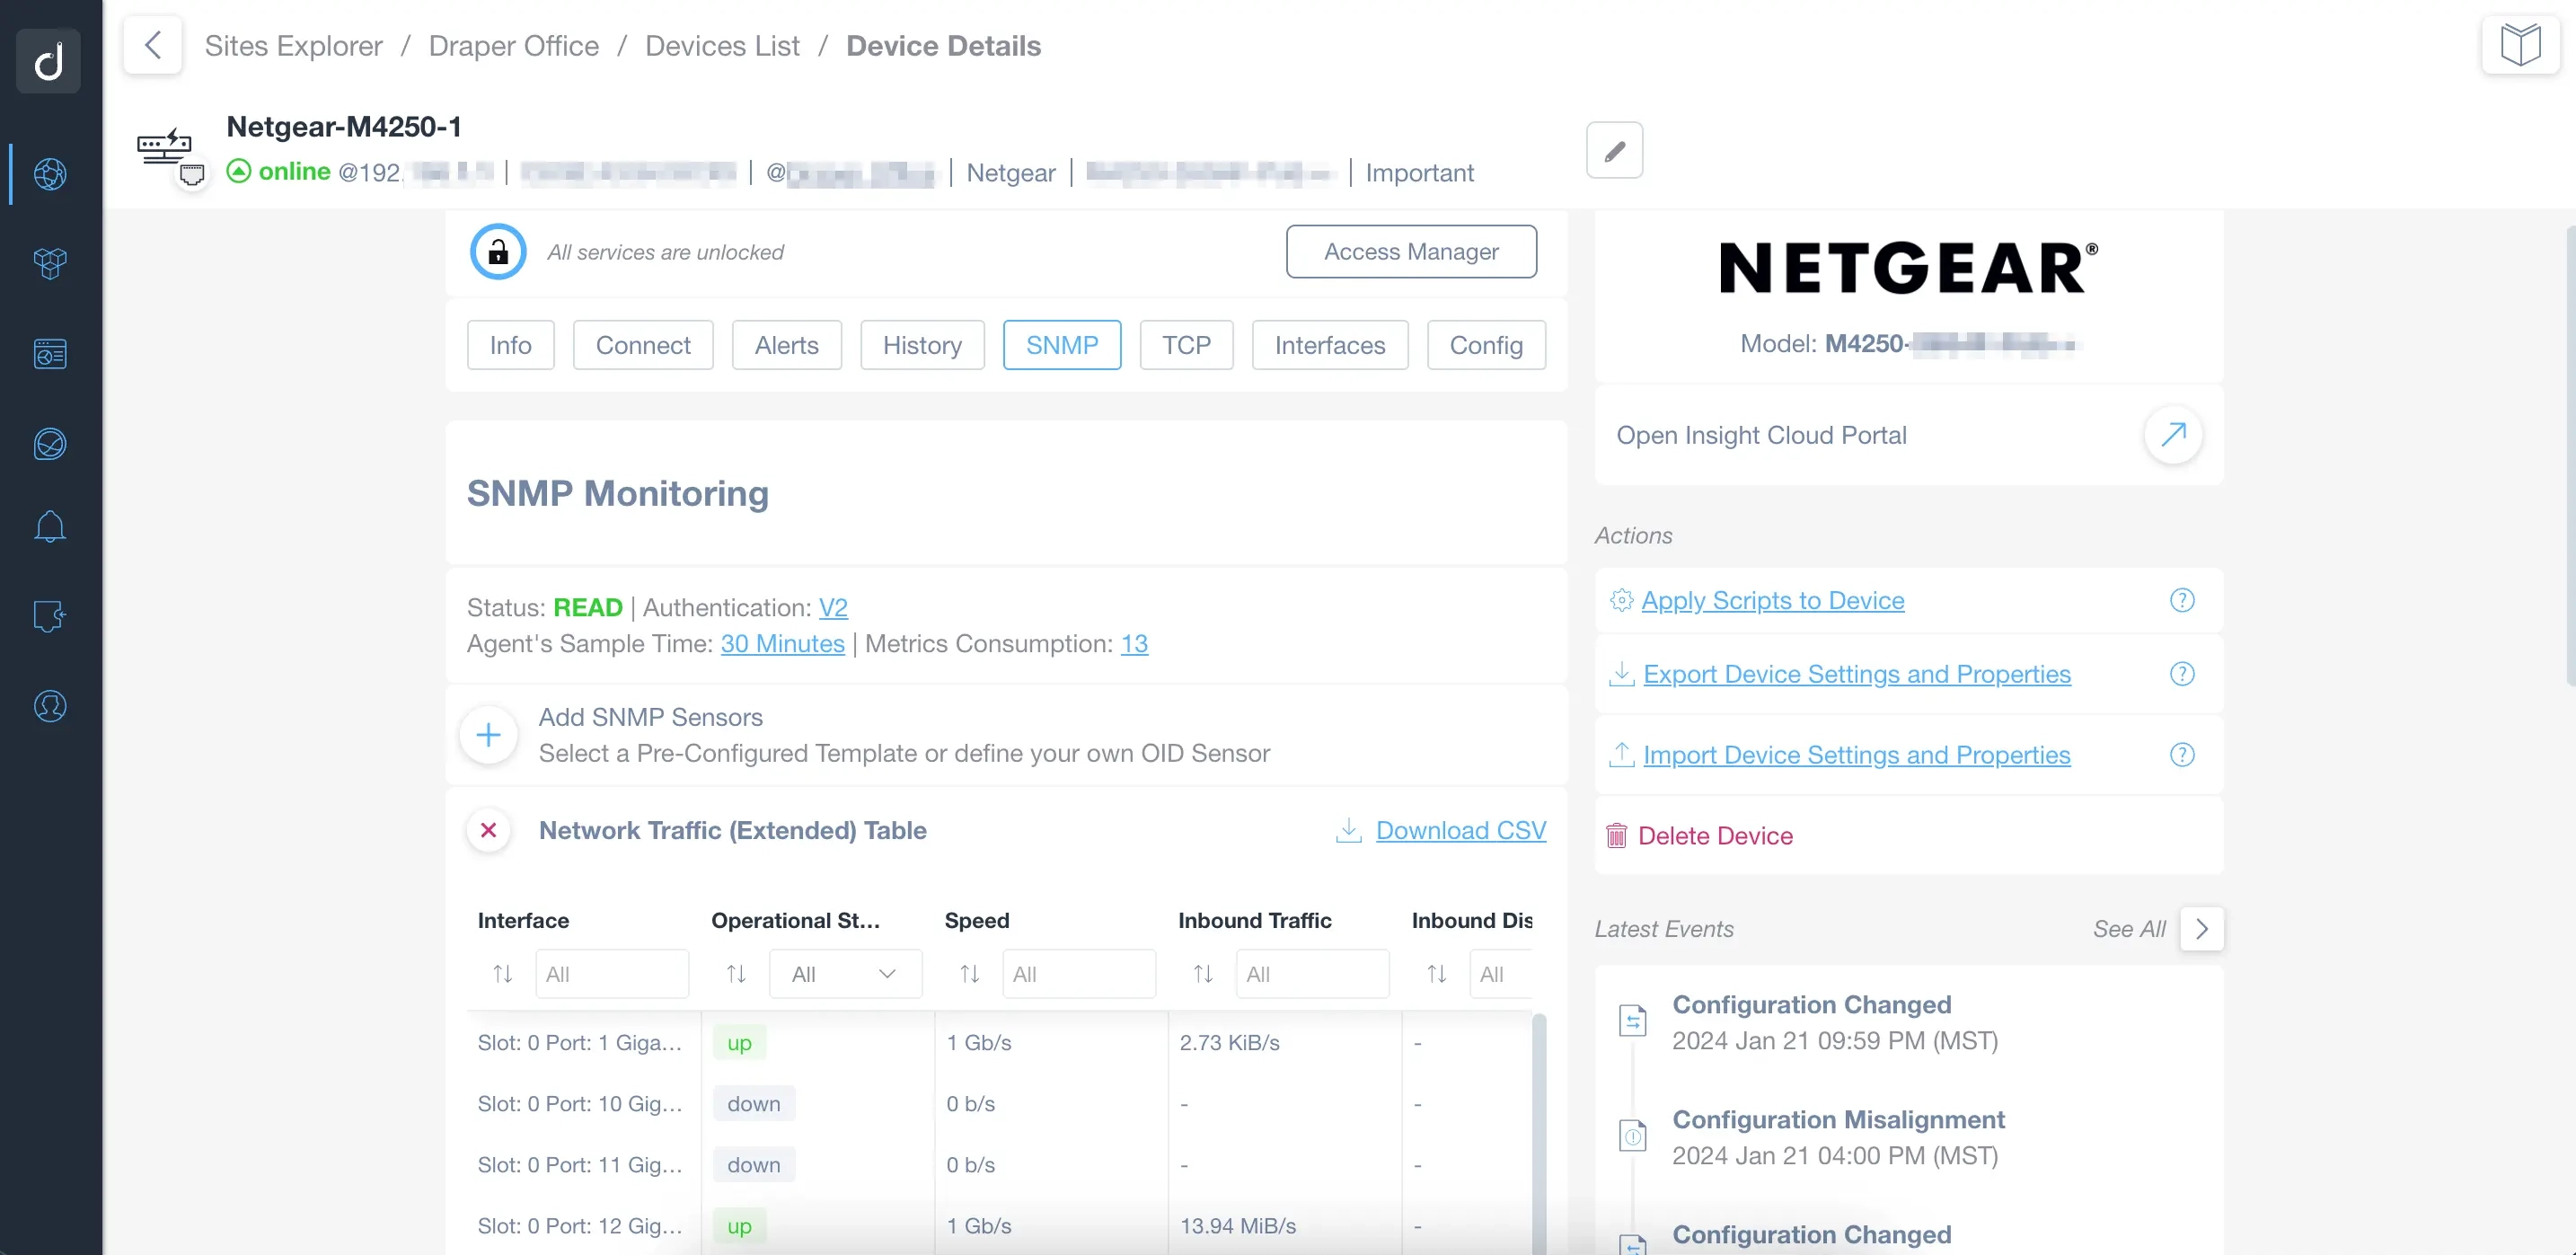Switch to the Info tab
The image size is (2576, 1255).
click(510, 345)
